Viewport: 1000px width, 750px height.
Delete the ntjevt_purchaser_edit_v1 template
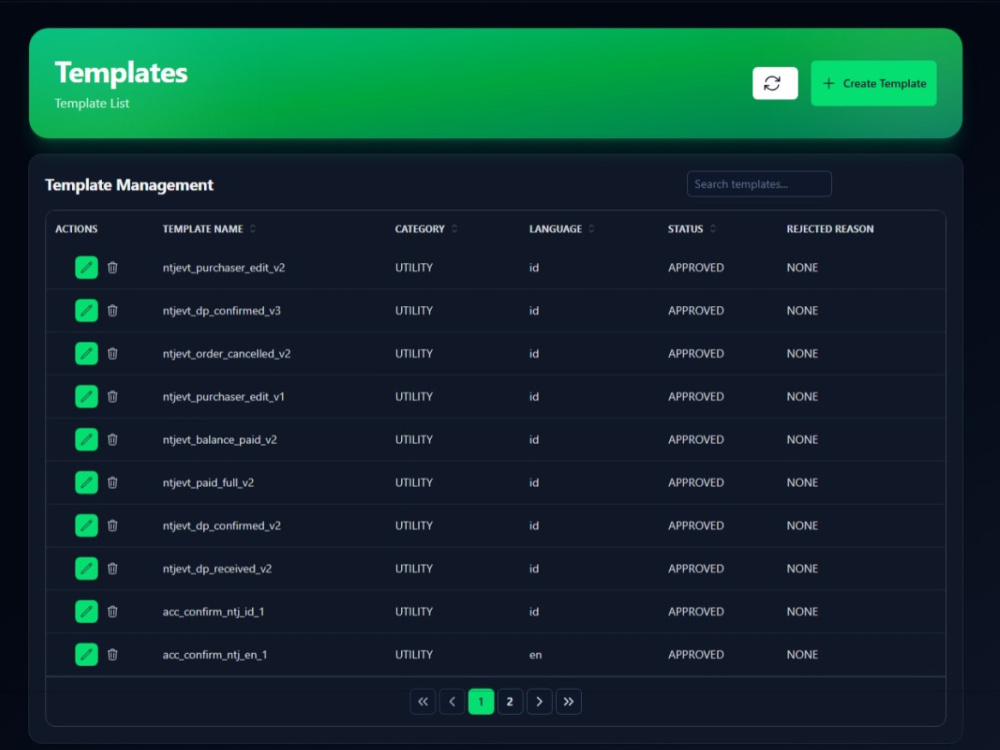coord(112,397)
